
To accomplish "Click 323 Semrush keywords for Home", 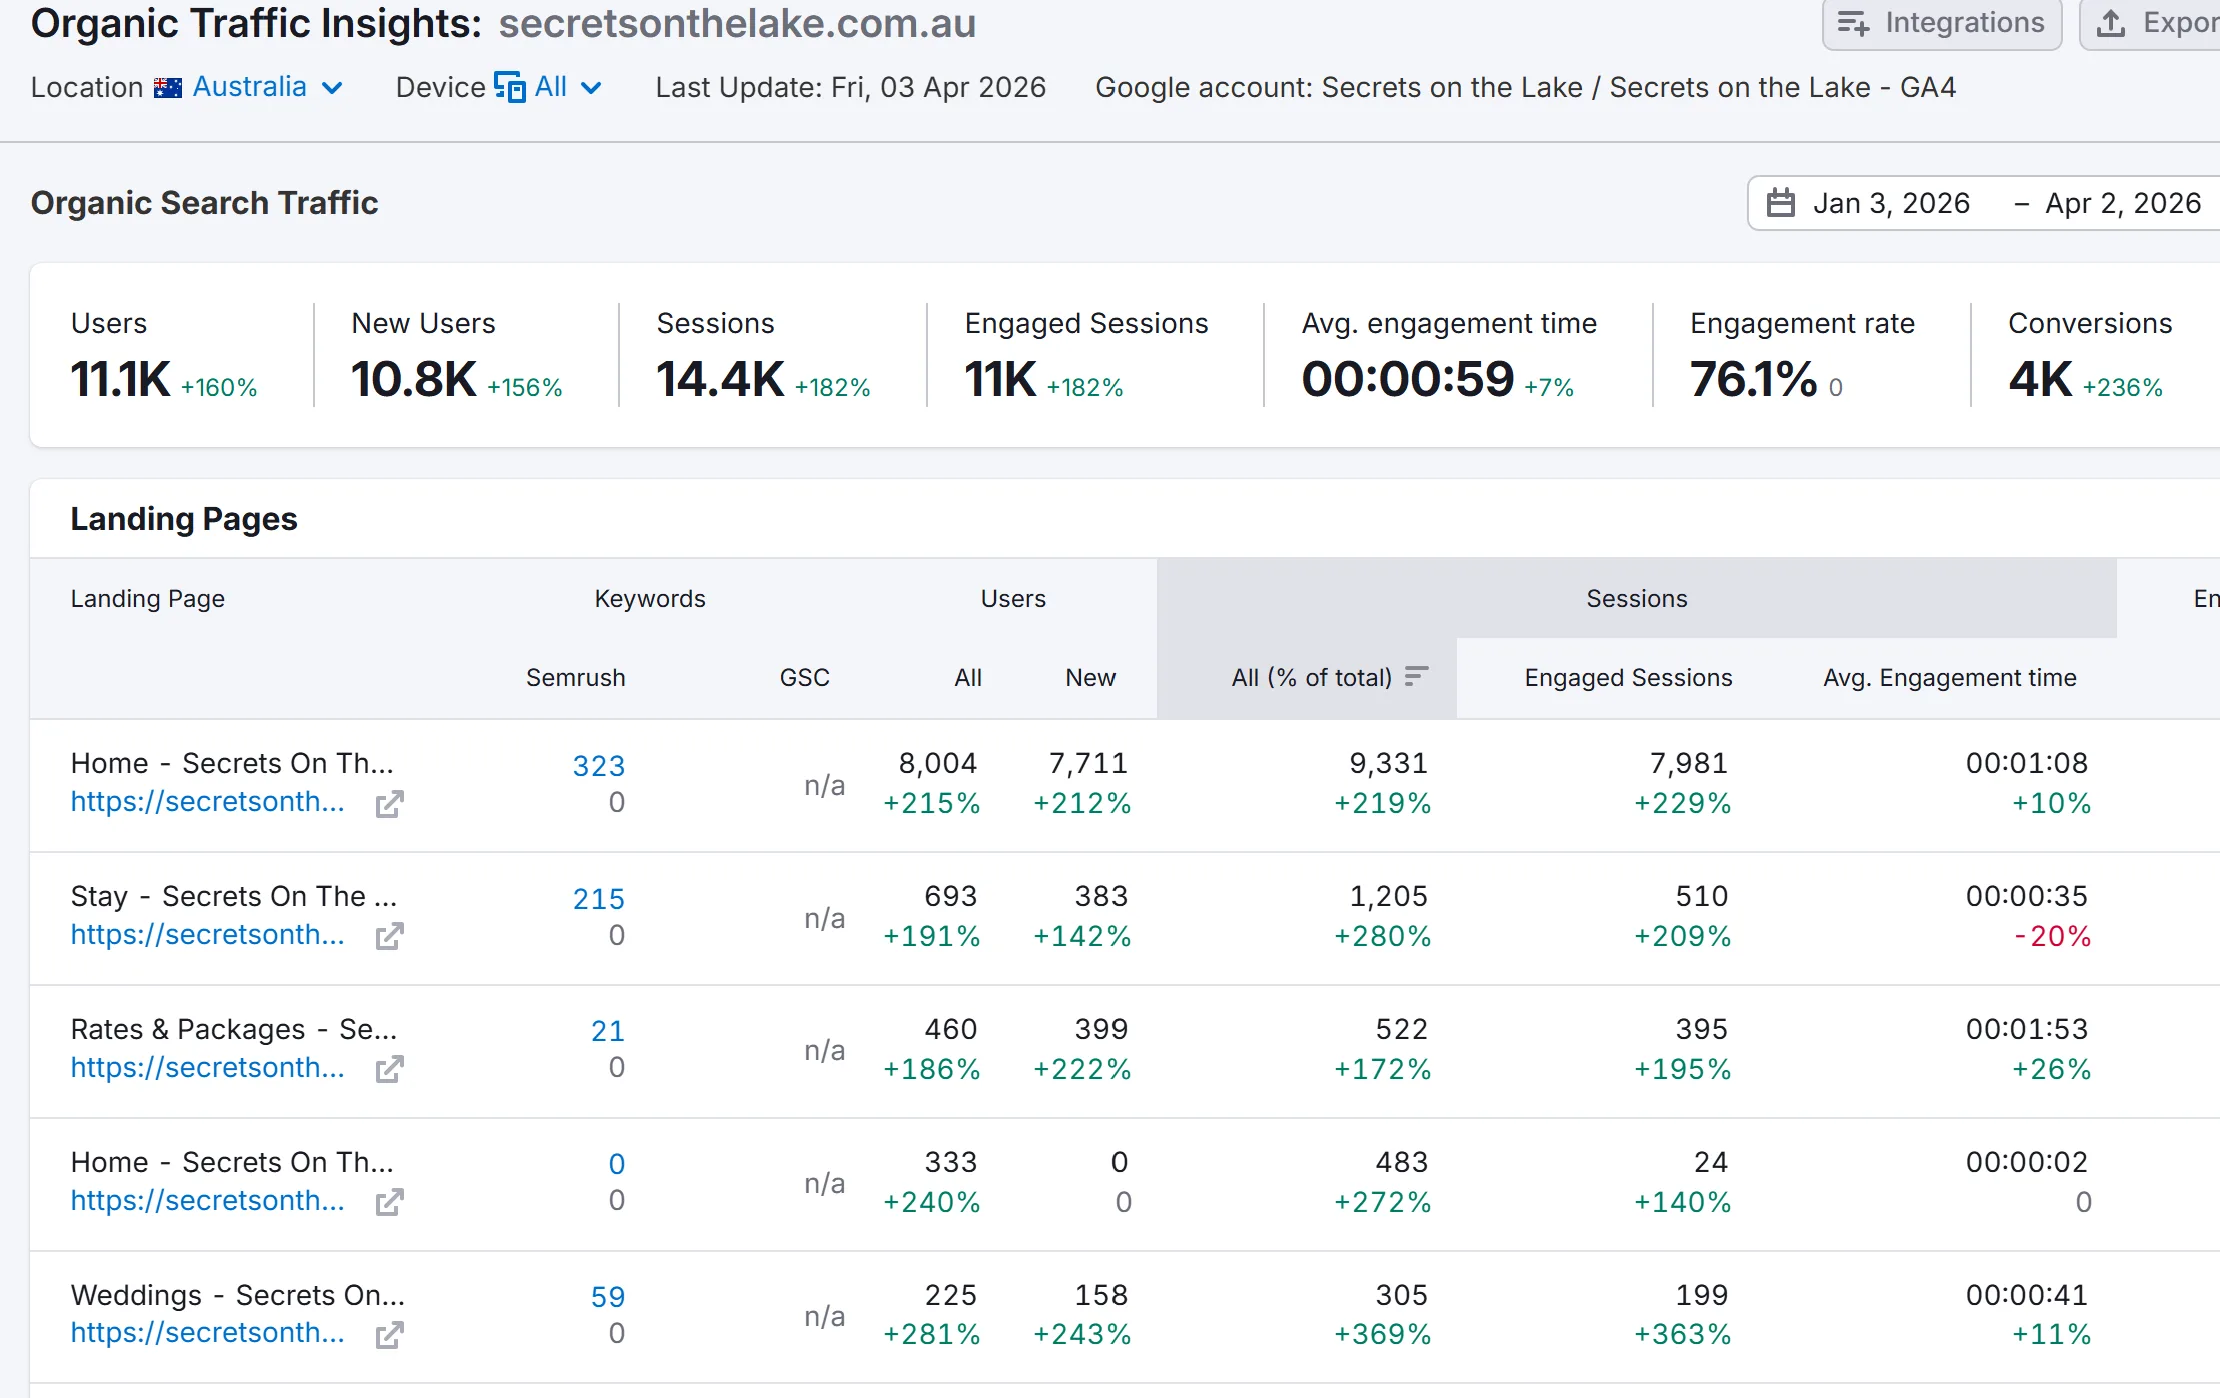I will pyautogui.click(x=599, y=766).
